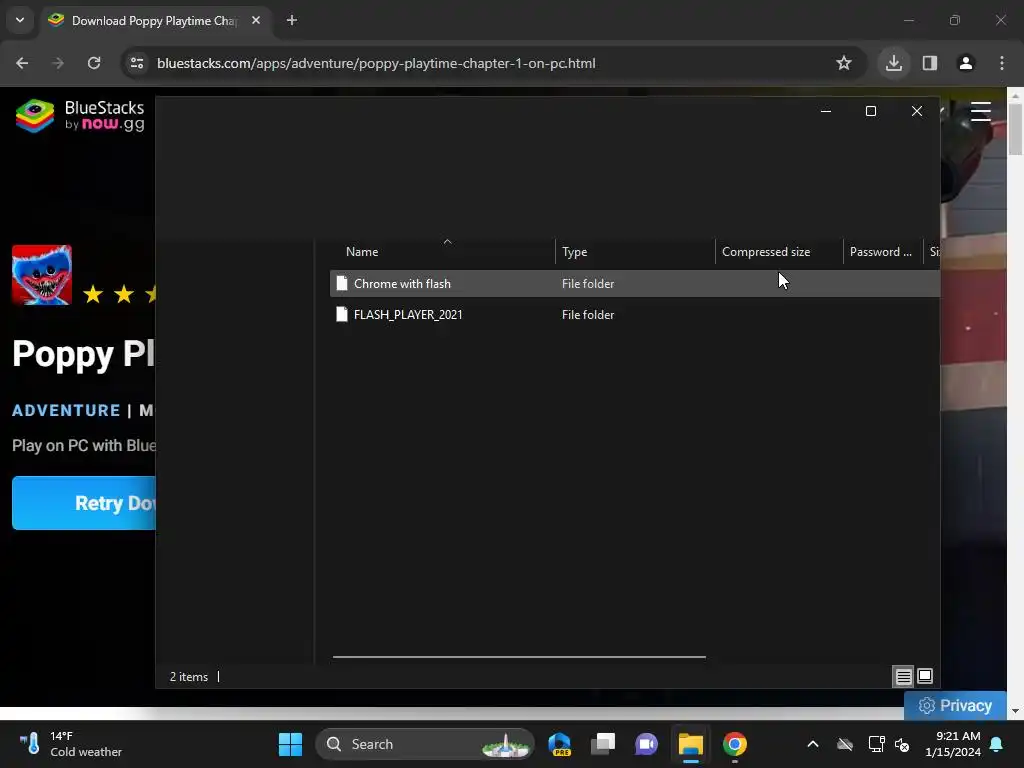Switch Explorer to details view
1024x768 pixels.
pyautogui.click(x=903, y=677)
